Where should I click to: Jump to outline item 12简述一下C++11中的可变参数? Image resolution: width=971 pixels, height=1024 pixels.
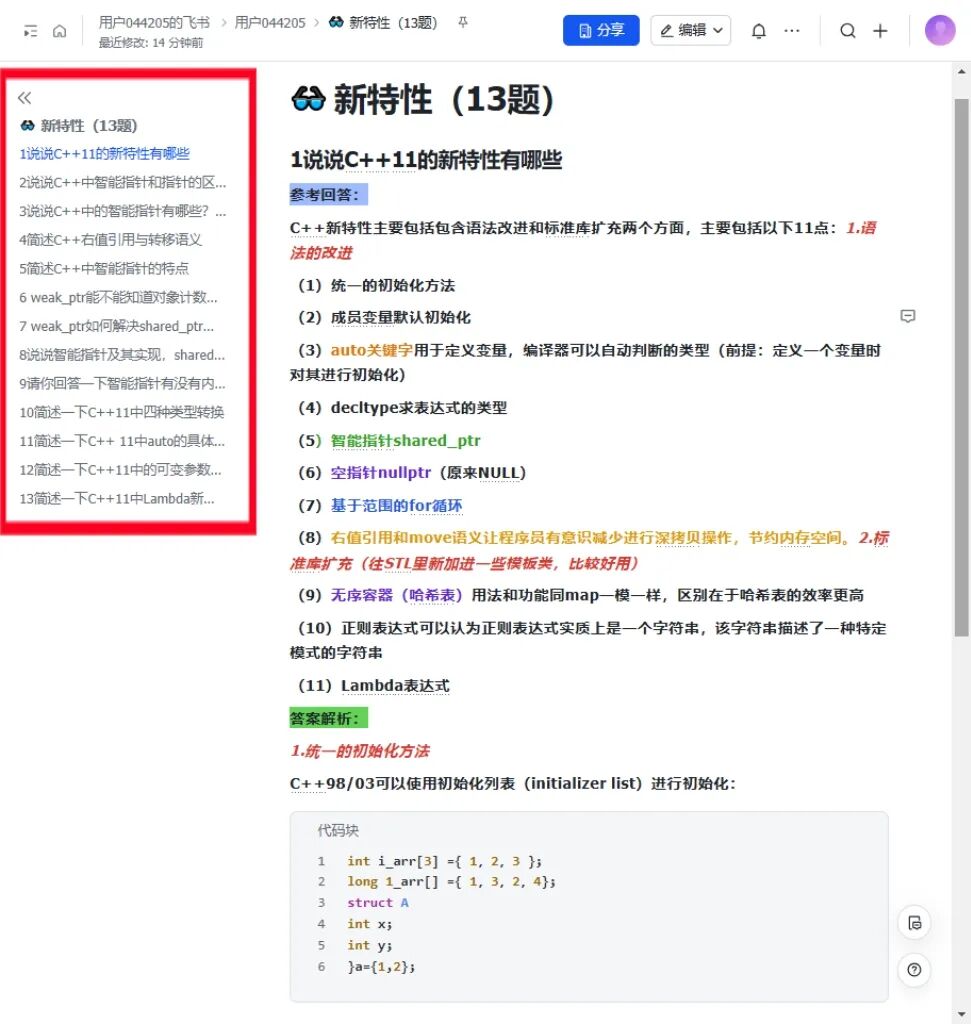point(120,470)
